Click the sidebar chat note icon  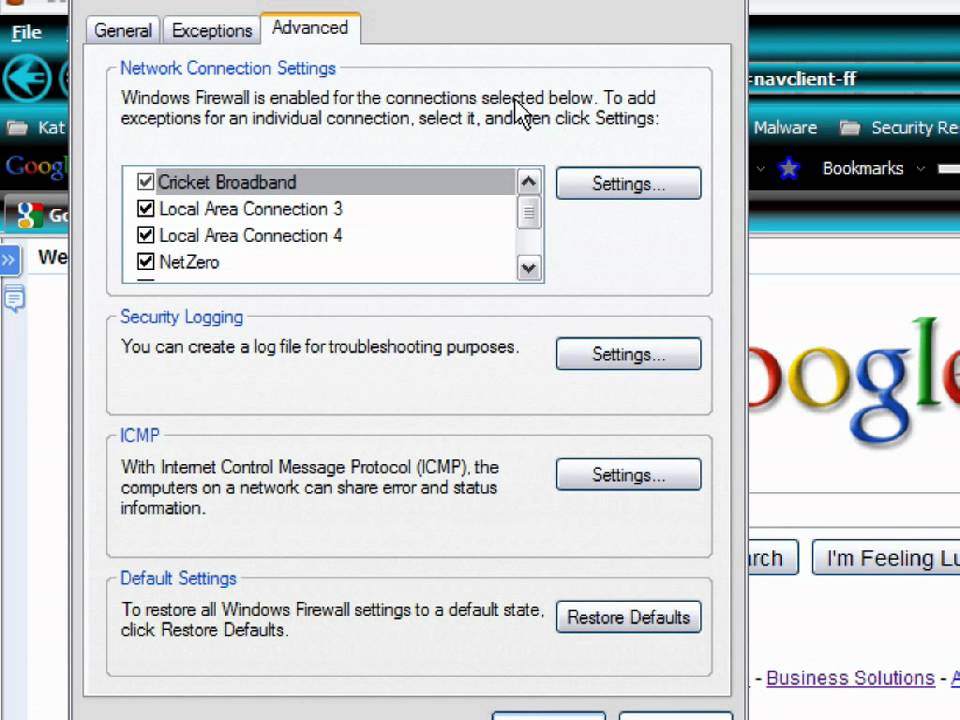[x=13, y=299]
